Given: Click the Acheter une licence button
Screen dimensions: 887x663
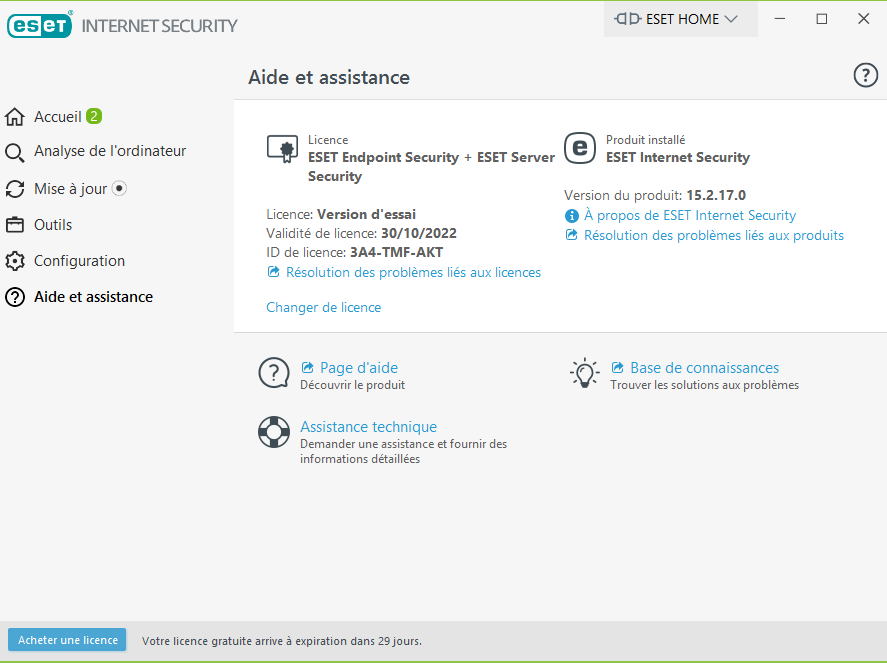Looking at the screenshot, I should (67, 640).
